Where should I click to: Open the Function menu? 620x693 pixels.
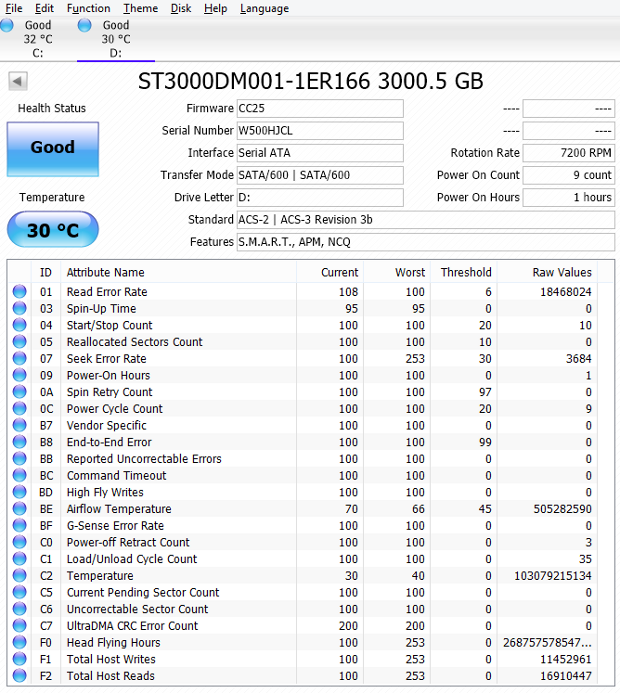click(88, 8)
